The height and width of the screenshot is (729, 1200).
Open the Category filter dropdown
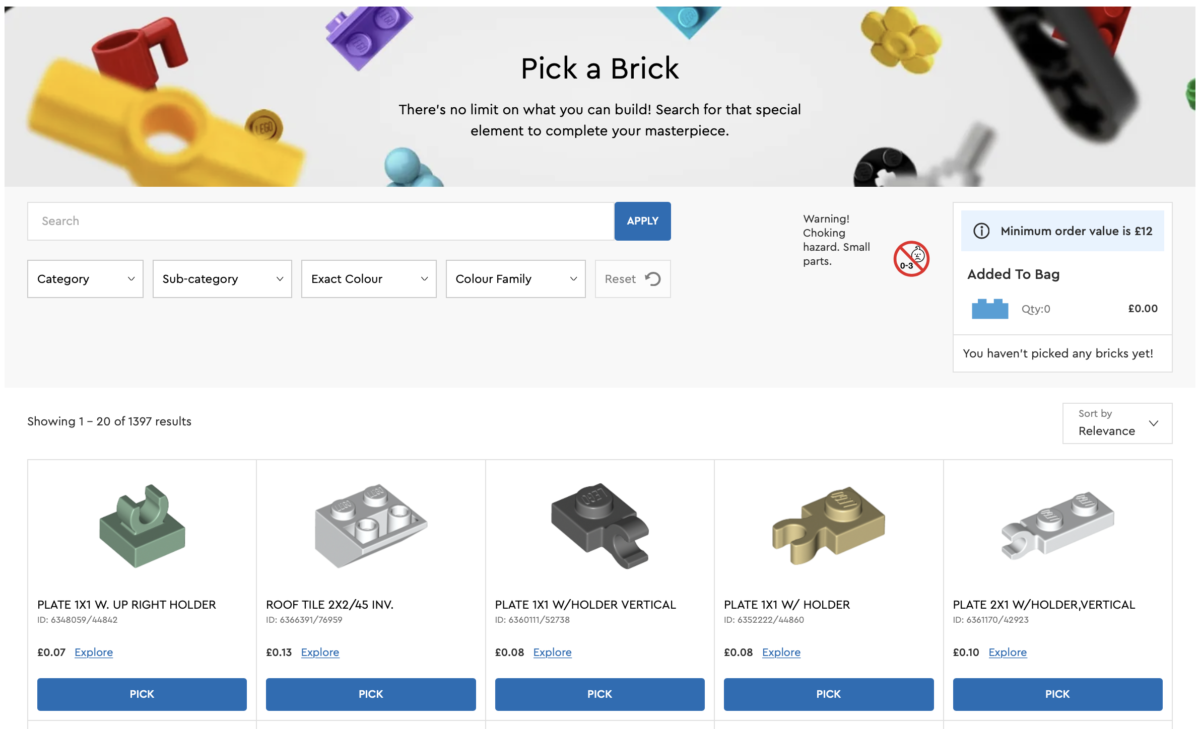tap(85, 279)
